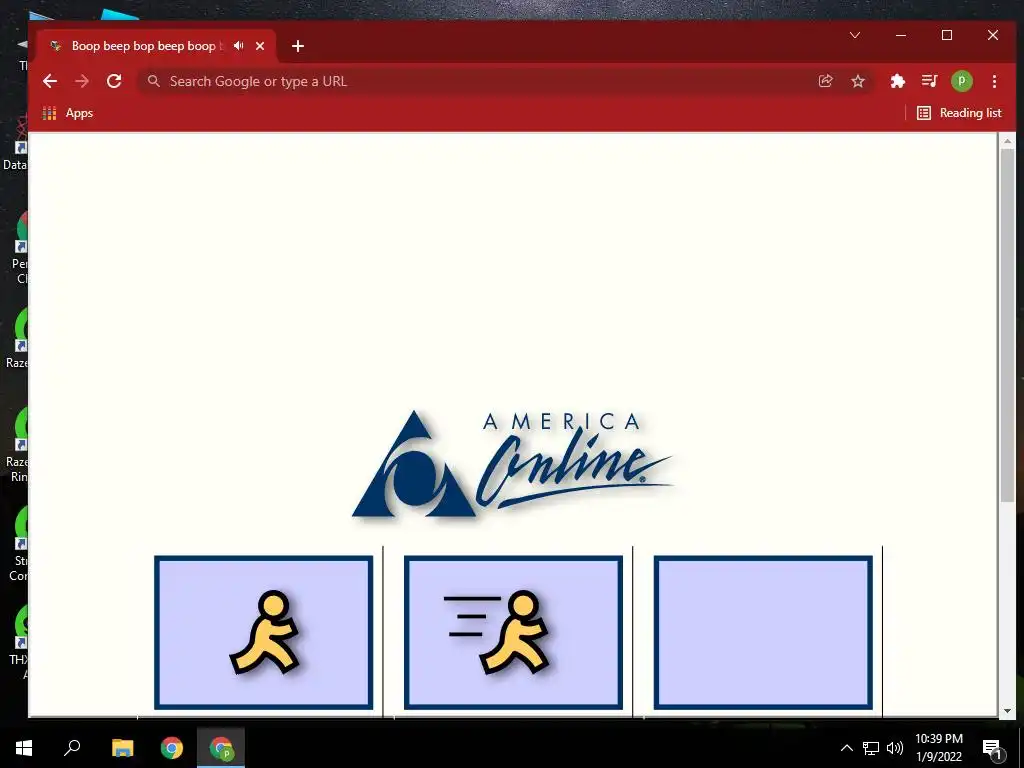Close the Boop beep bop tab
This screenshot has height=768, width=1024.
click(x=260, y=46)
